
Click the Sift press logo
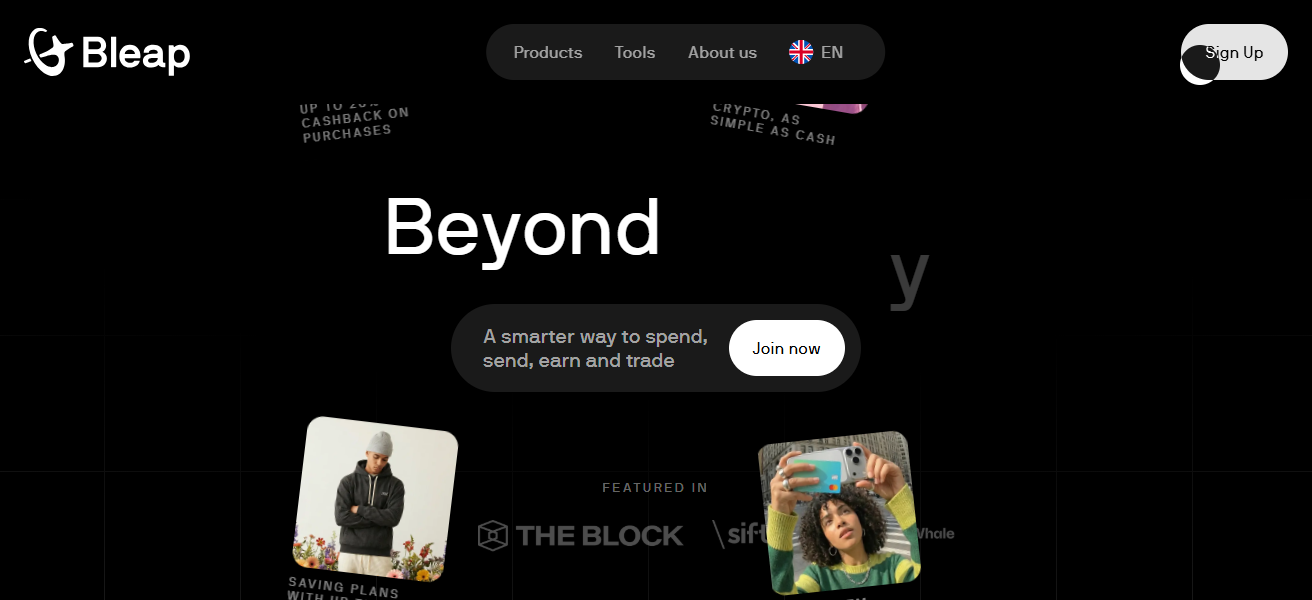click(x=739, y=534)
